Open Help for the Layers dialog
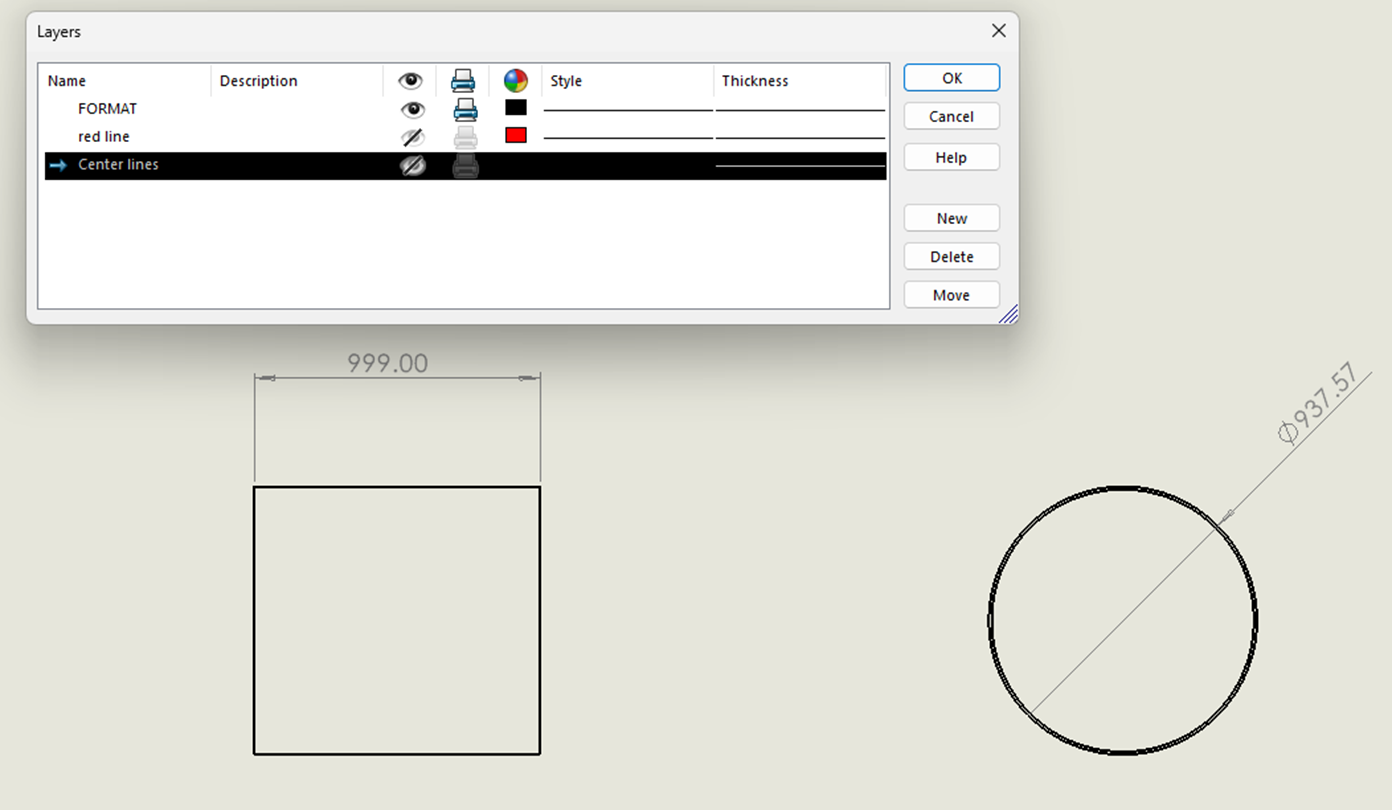Screen dimensions: 1392x810 [x=951, y=156]
